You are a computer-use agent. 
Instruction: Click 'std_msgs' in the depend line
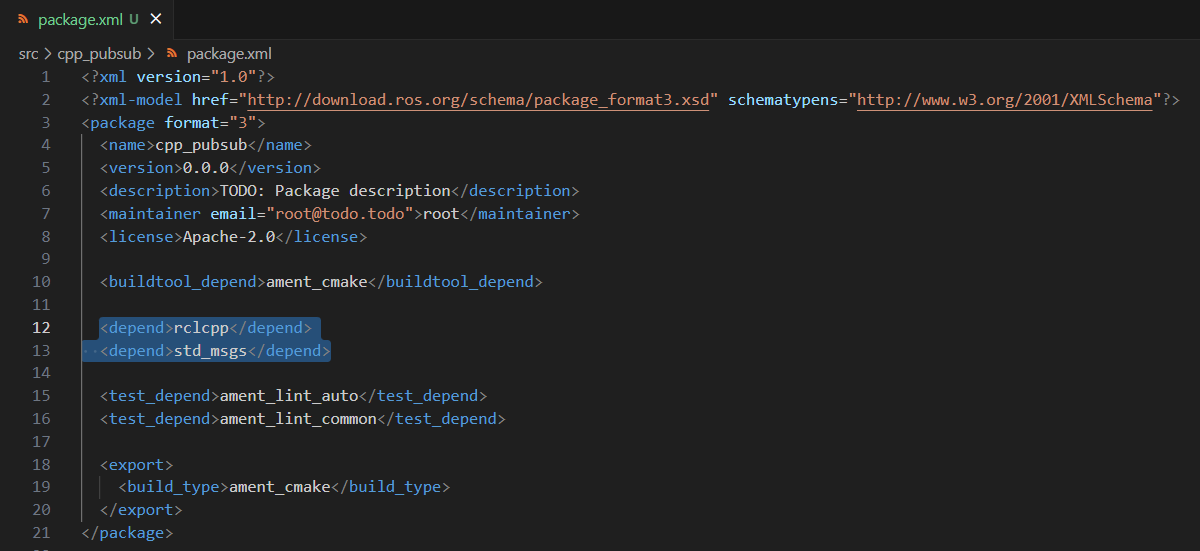210,351
